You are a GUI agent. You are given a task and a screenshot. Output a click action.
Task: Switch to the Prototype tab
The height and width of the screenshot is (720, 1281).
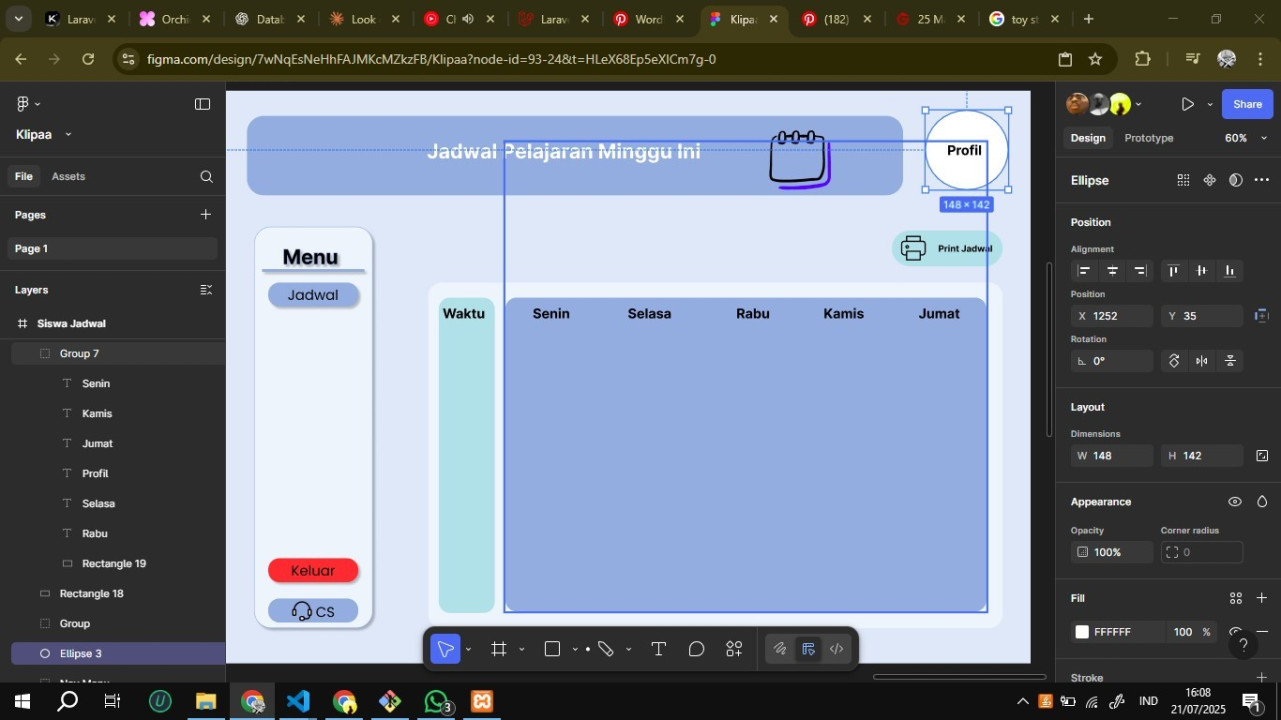1148,138
